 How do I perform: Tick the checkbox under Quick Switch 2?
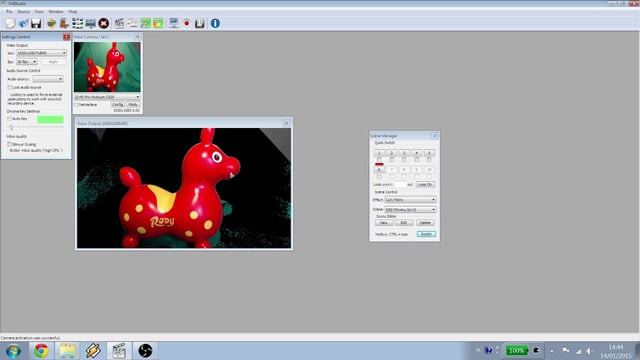(392, 160)
